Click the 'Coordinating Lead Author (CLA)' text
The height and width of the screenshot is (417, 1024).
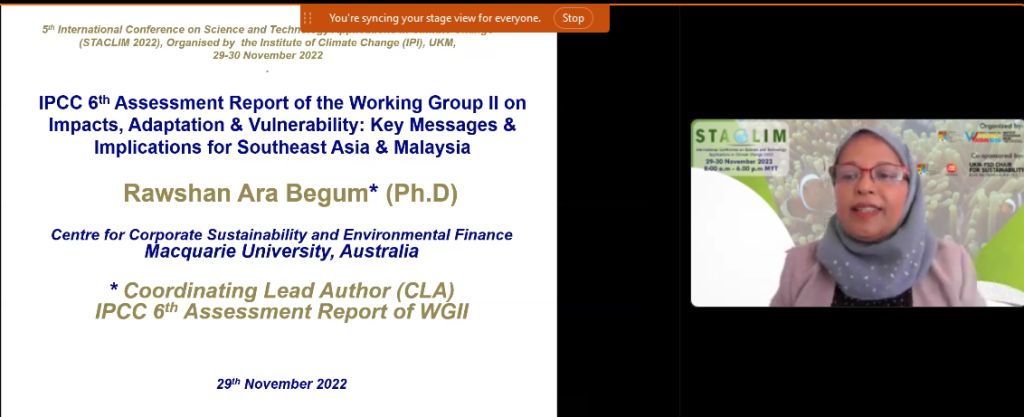[281, 290]
